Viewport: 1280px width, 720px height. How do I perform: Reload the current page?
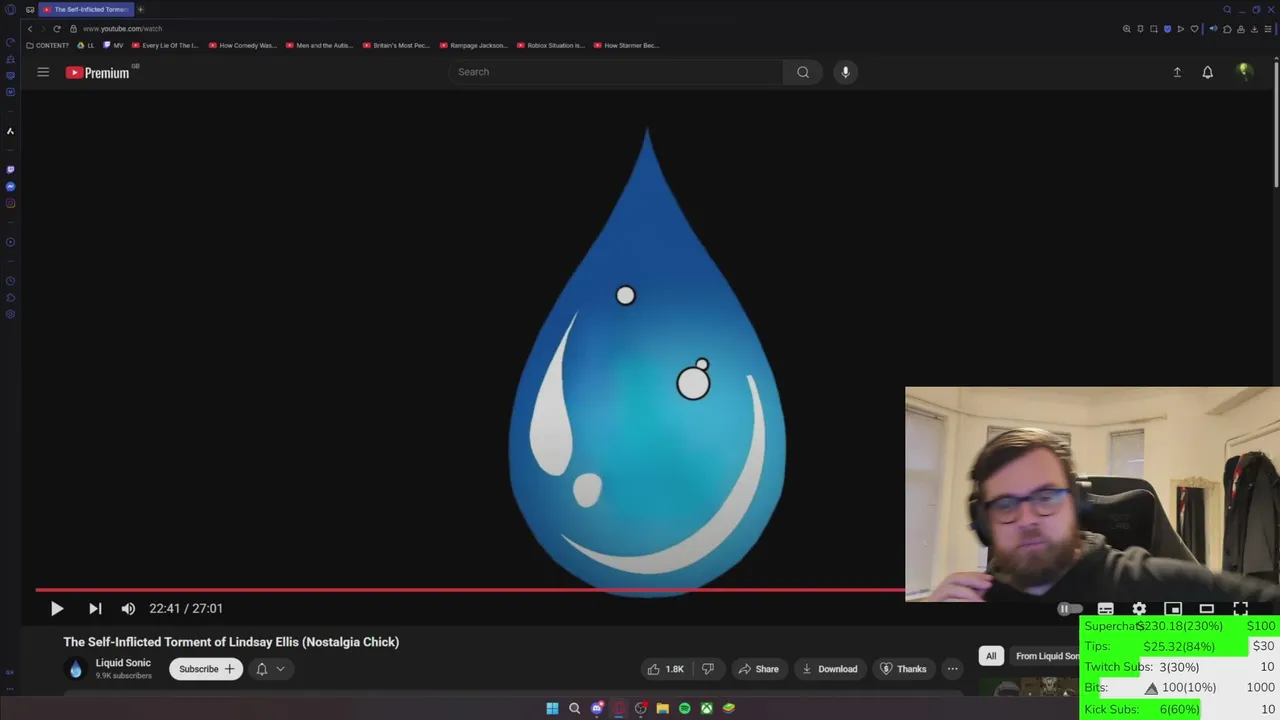click(x=57, y=29)
